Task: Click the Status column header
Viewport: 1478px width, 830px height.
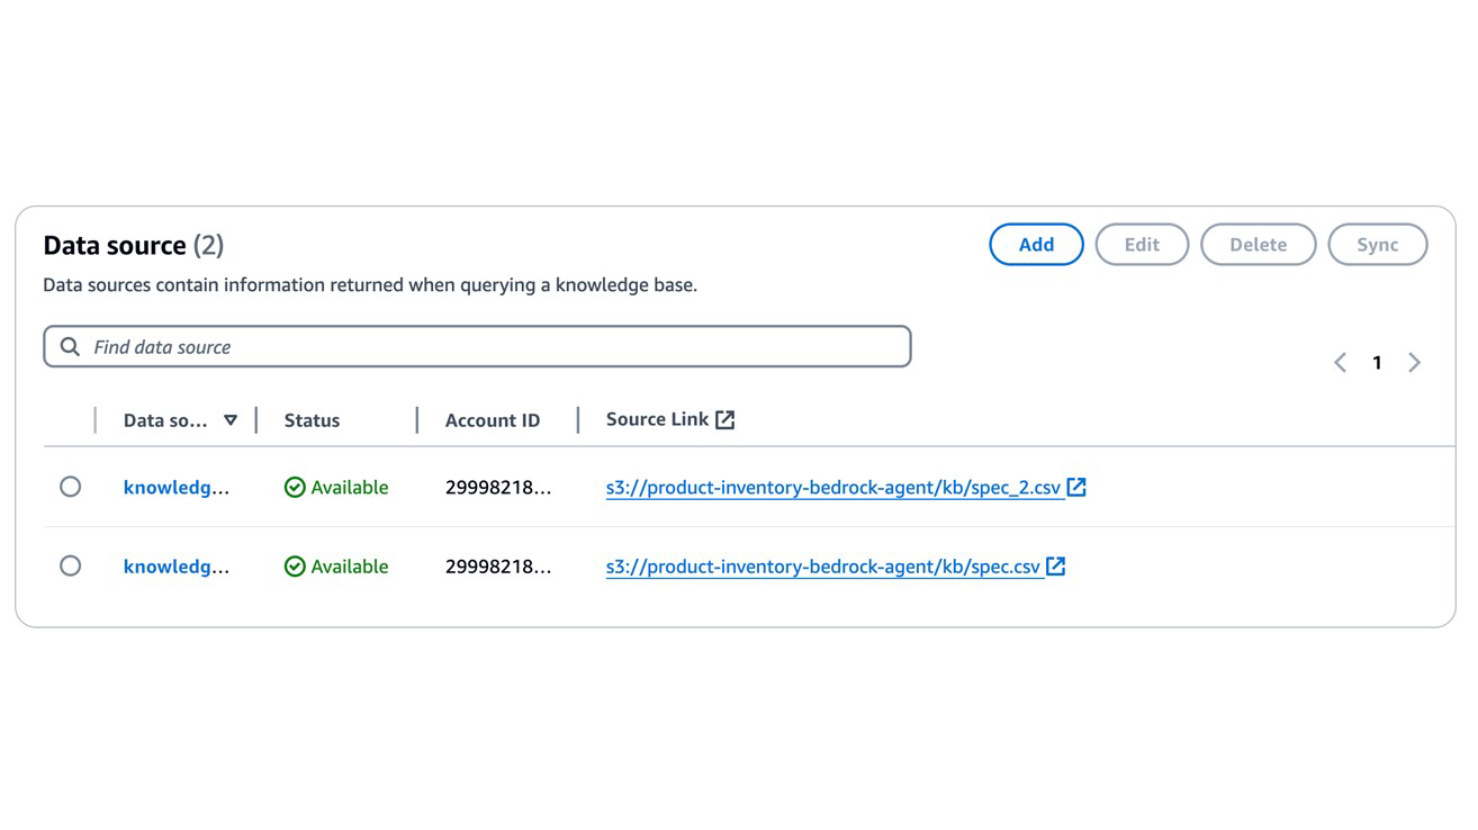Action: [x=312, y=421]
